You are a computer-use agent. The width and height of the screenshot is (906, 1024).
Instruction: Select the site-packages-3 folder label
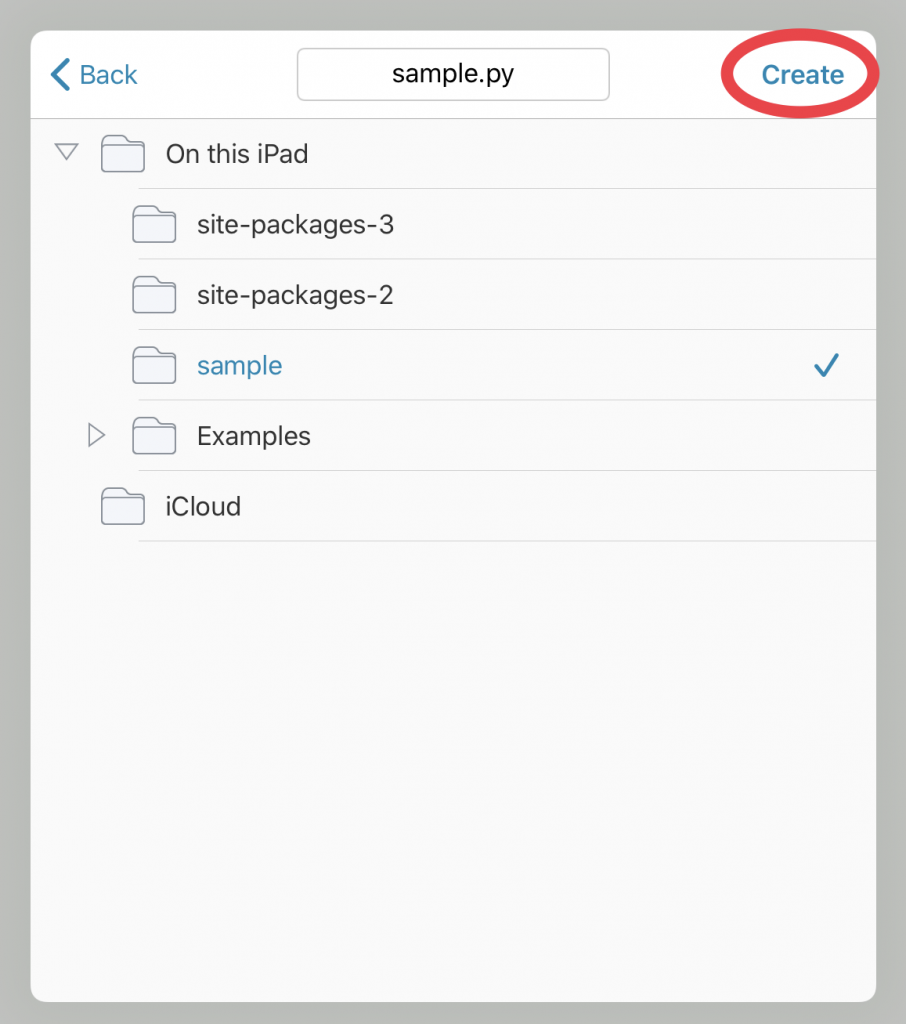point(295,225)
